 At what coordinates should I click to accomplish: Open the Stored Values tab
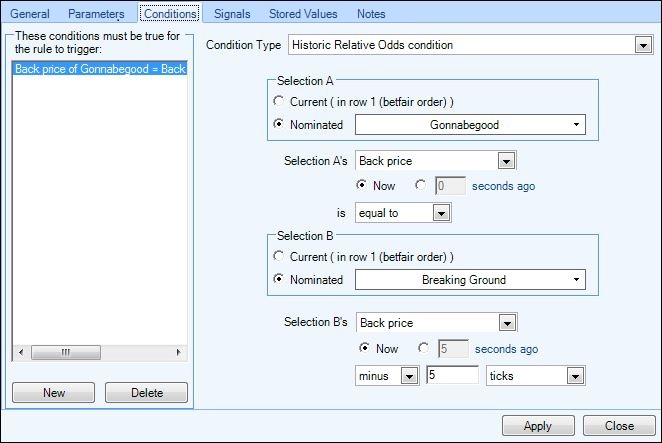point(303,14)
